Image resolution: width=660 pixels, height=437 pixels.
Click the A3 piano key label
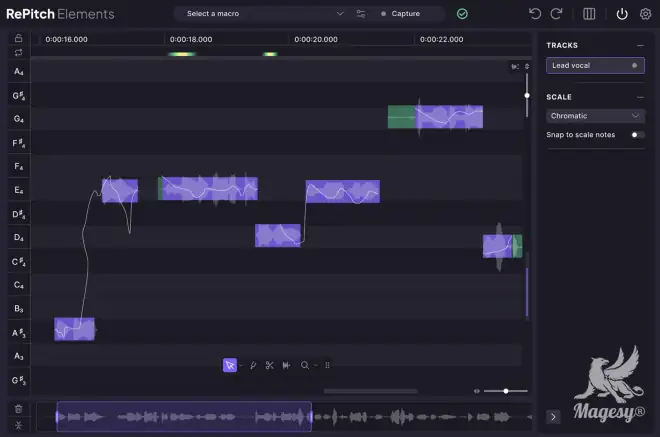19,356
